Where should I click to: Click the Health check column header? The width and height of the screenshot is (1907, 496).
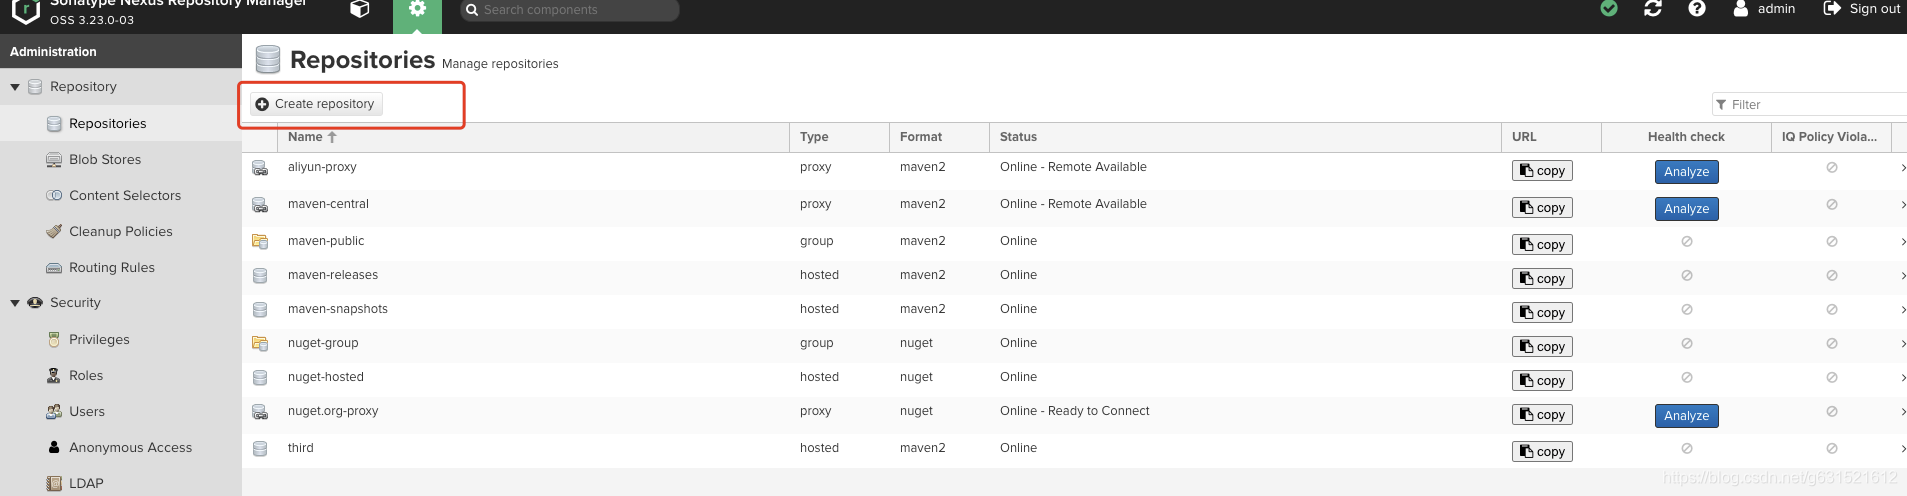click(x=1686, y=137)
